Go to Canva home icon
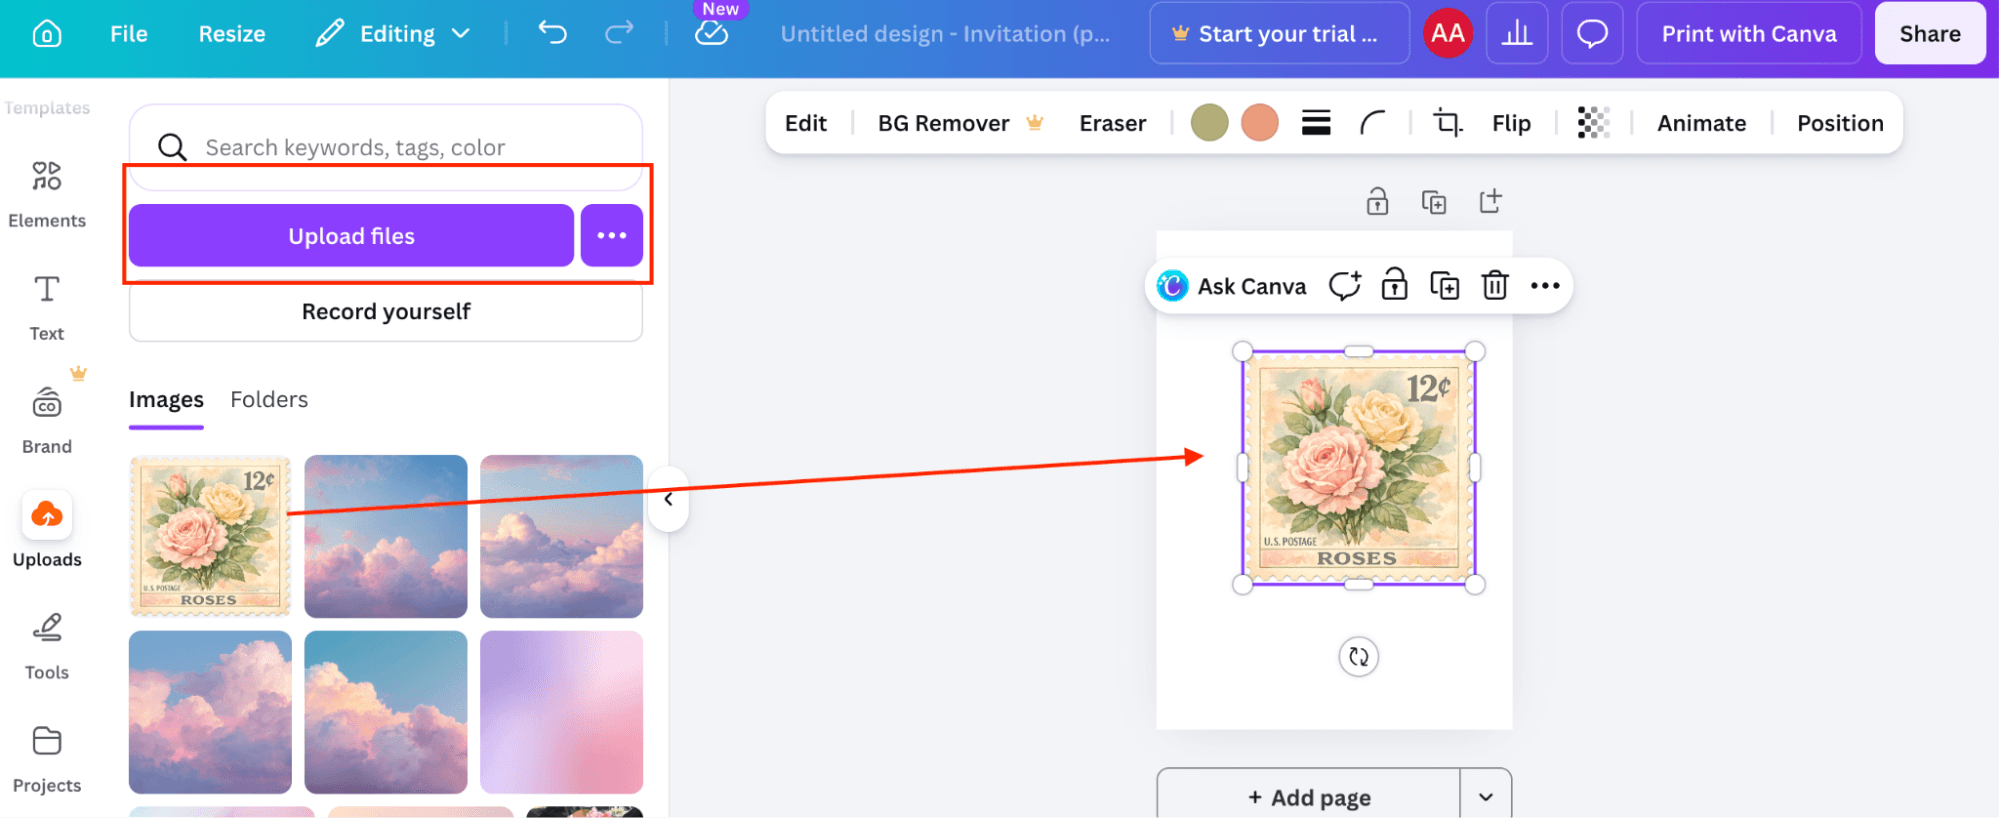1999x818 pixels. pyautogui.click(x=47, y=34)
